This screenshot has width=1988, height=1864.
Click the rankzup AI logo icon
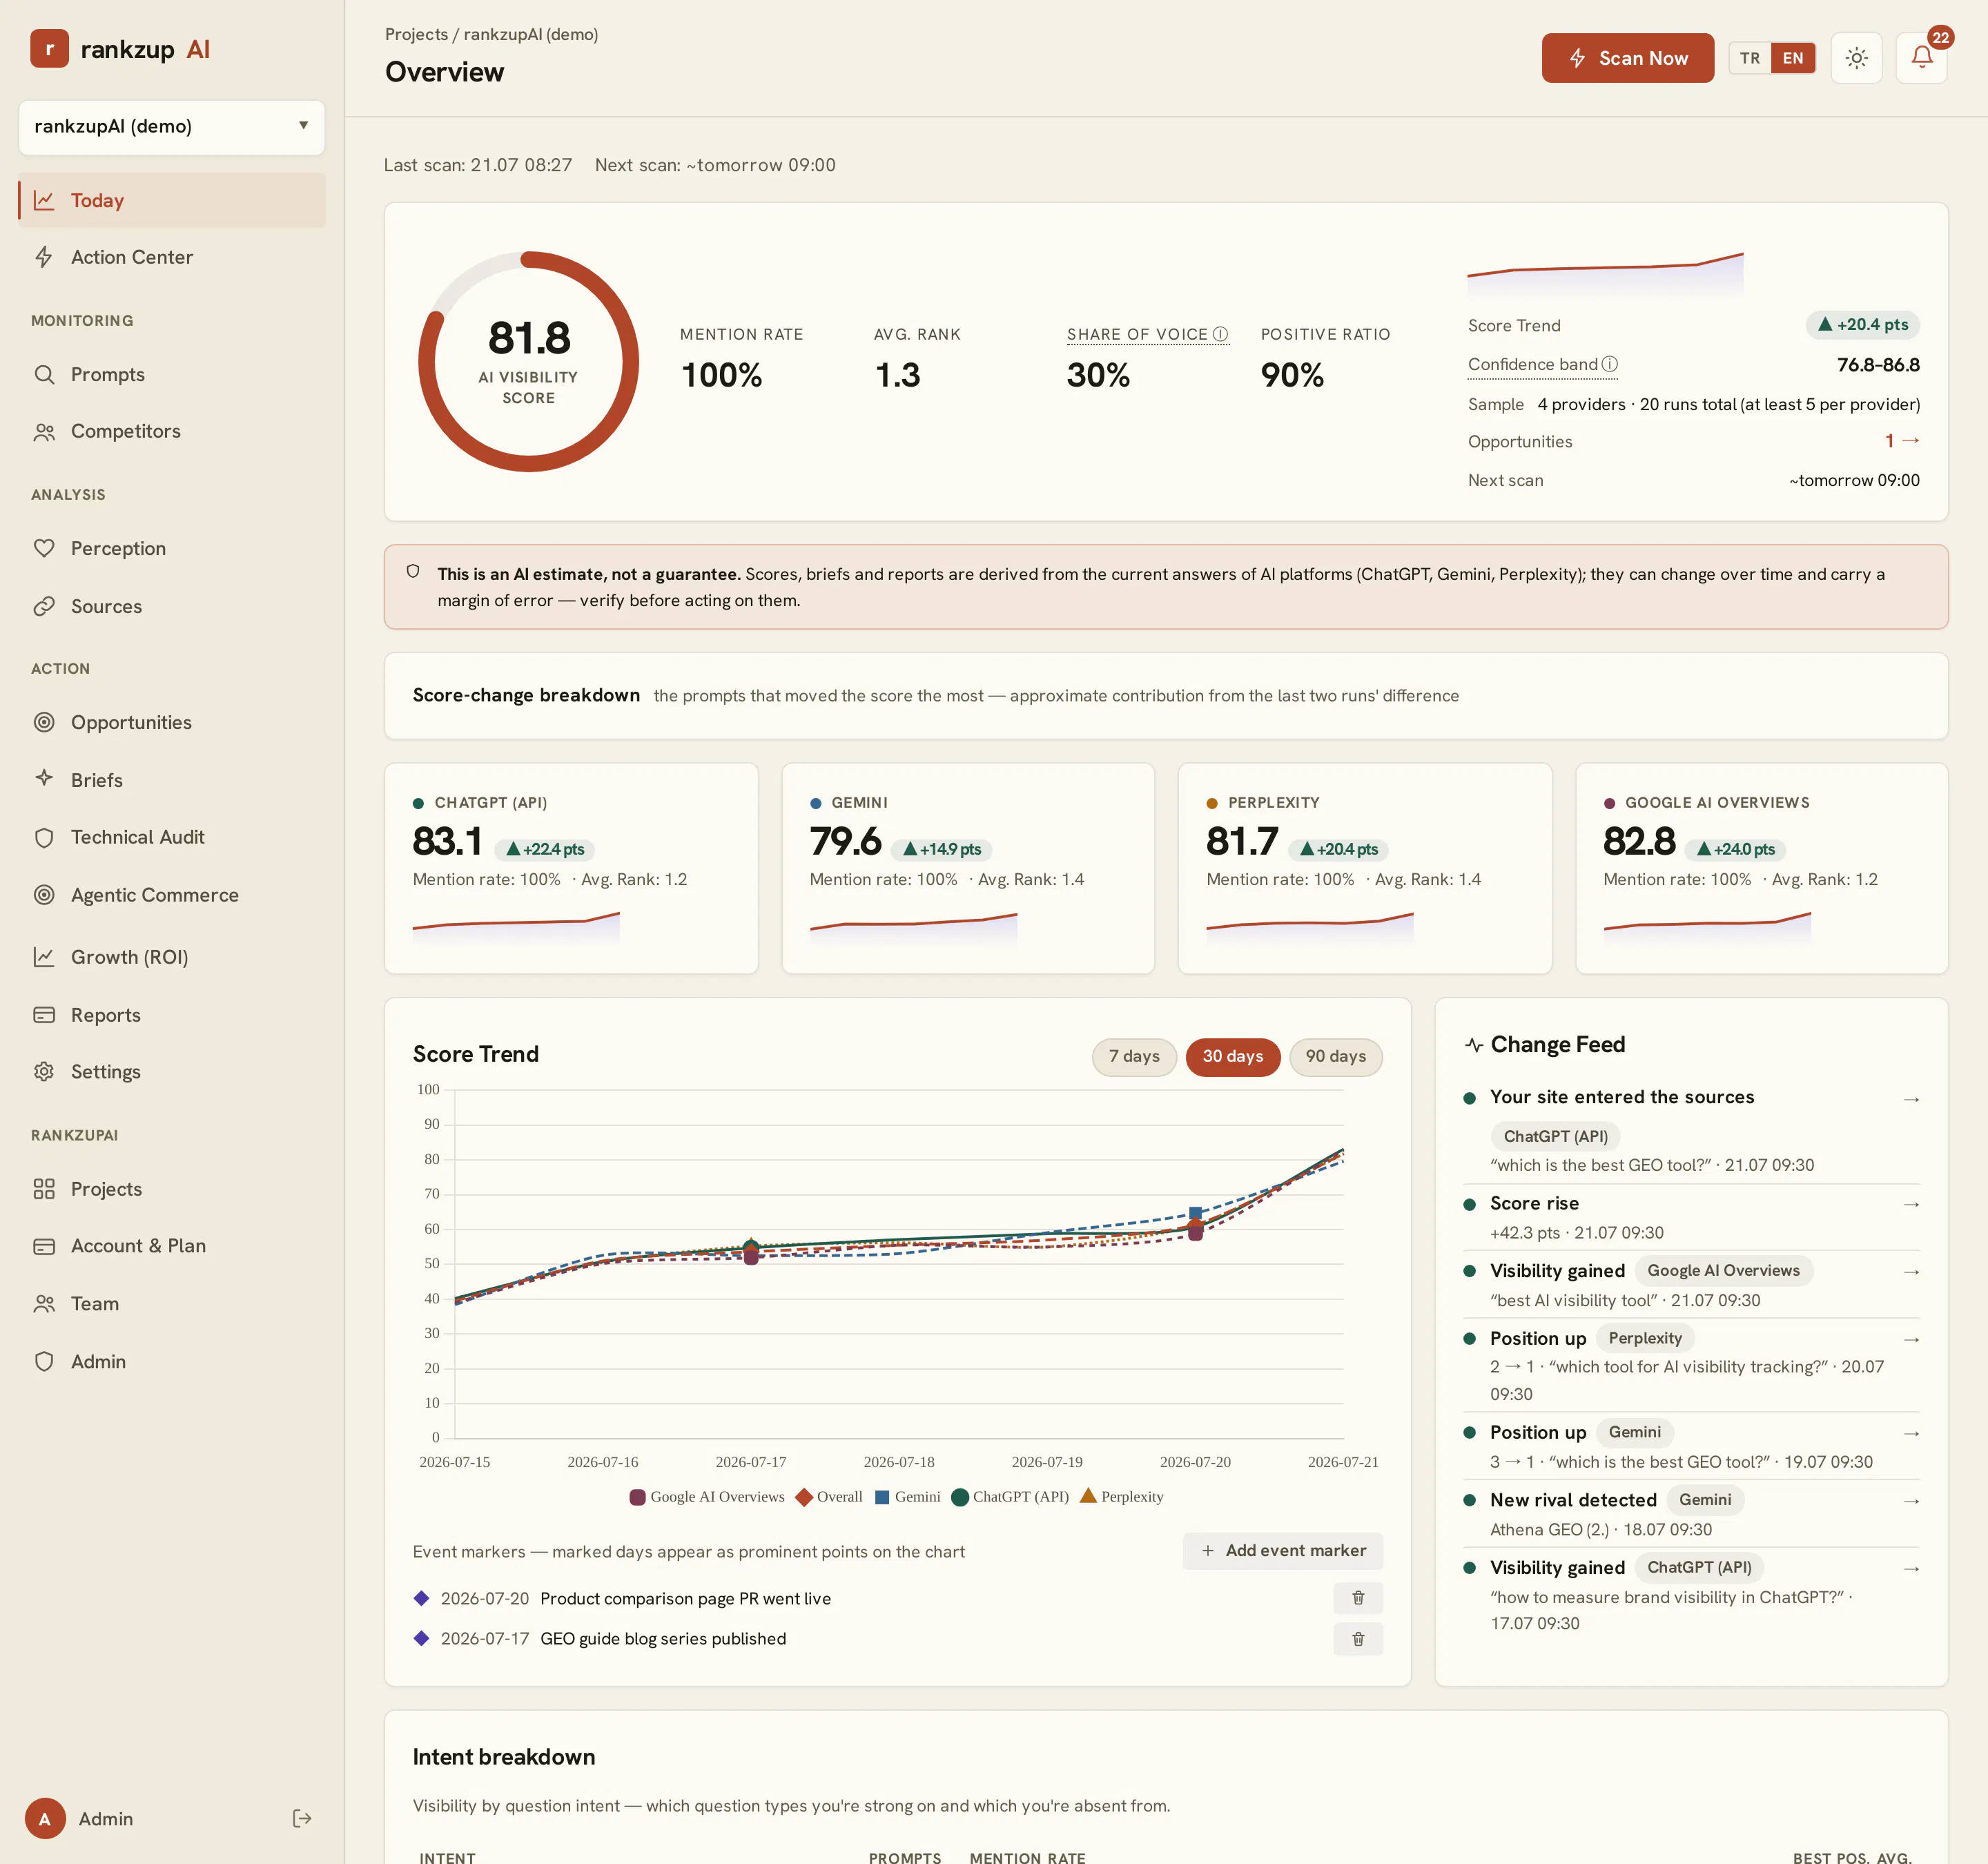point(49,49)
